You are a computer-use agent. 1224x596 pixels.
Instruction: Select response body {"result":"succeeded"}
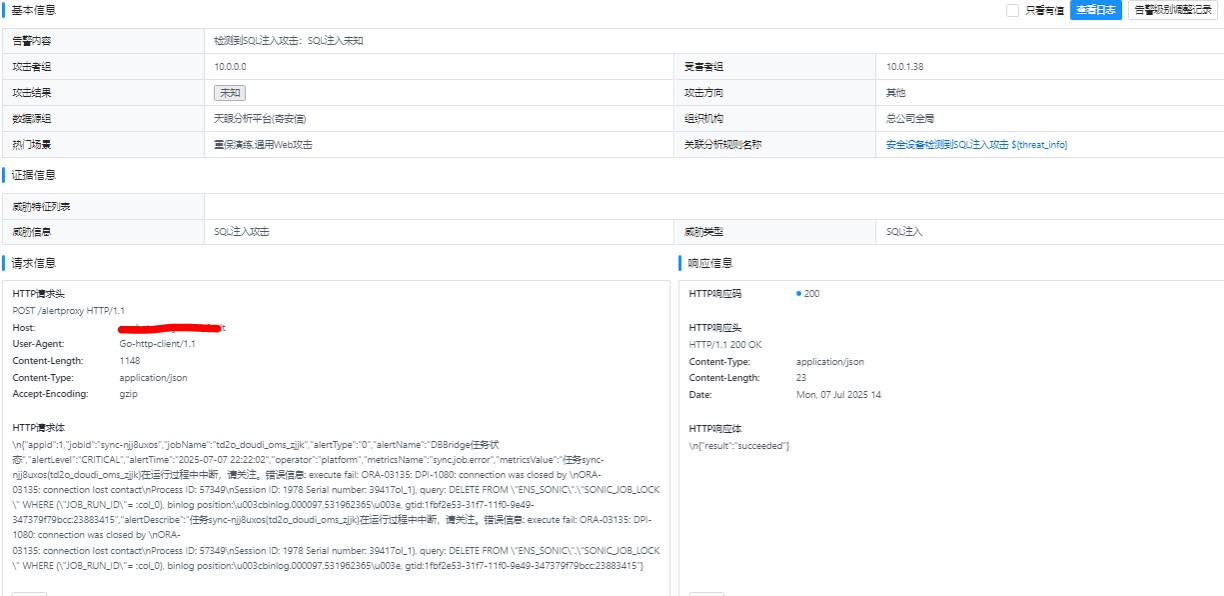click(x=739, y=445)
